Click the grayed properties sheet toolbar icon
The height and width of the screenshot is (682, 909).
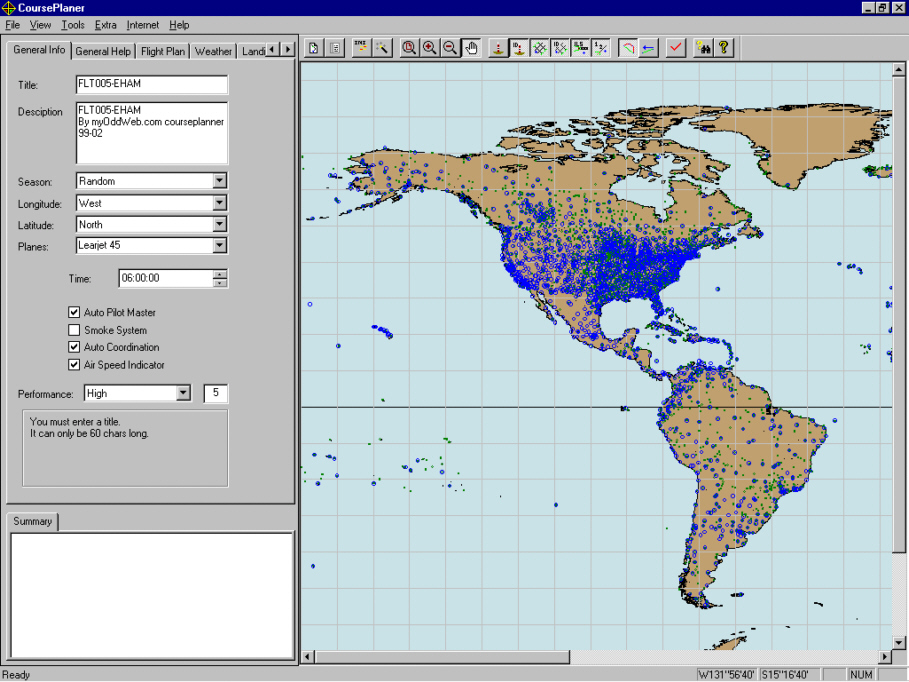(x=334, y=48)
